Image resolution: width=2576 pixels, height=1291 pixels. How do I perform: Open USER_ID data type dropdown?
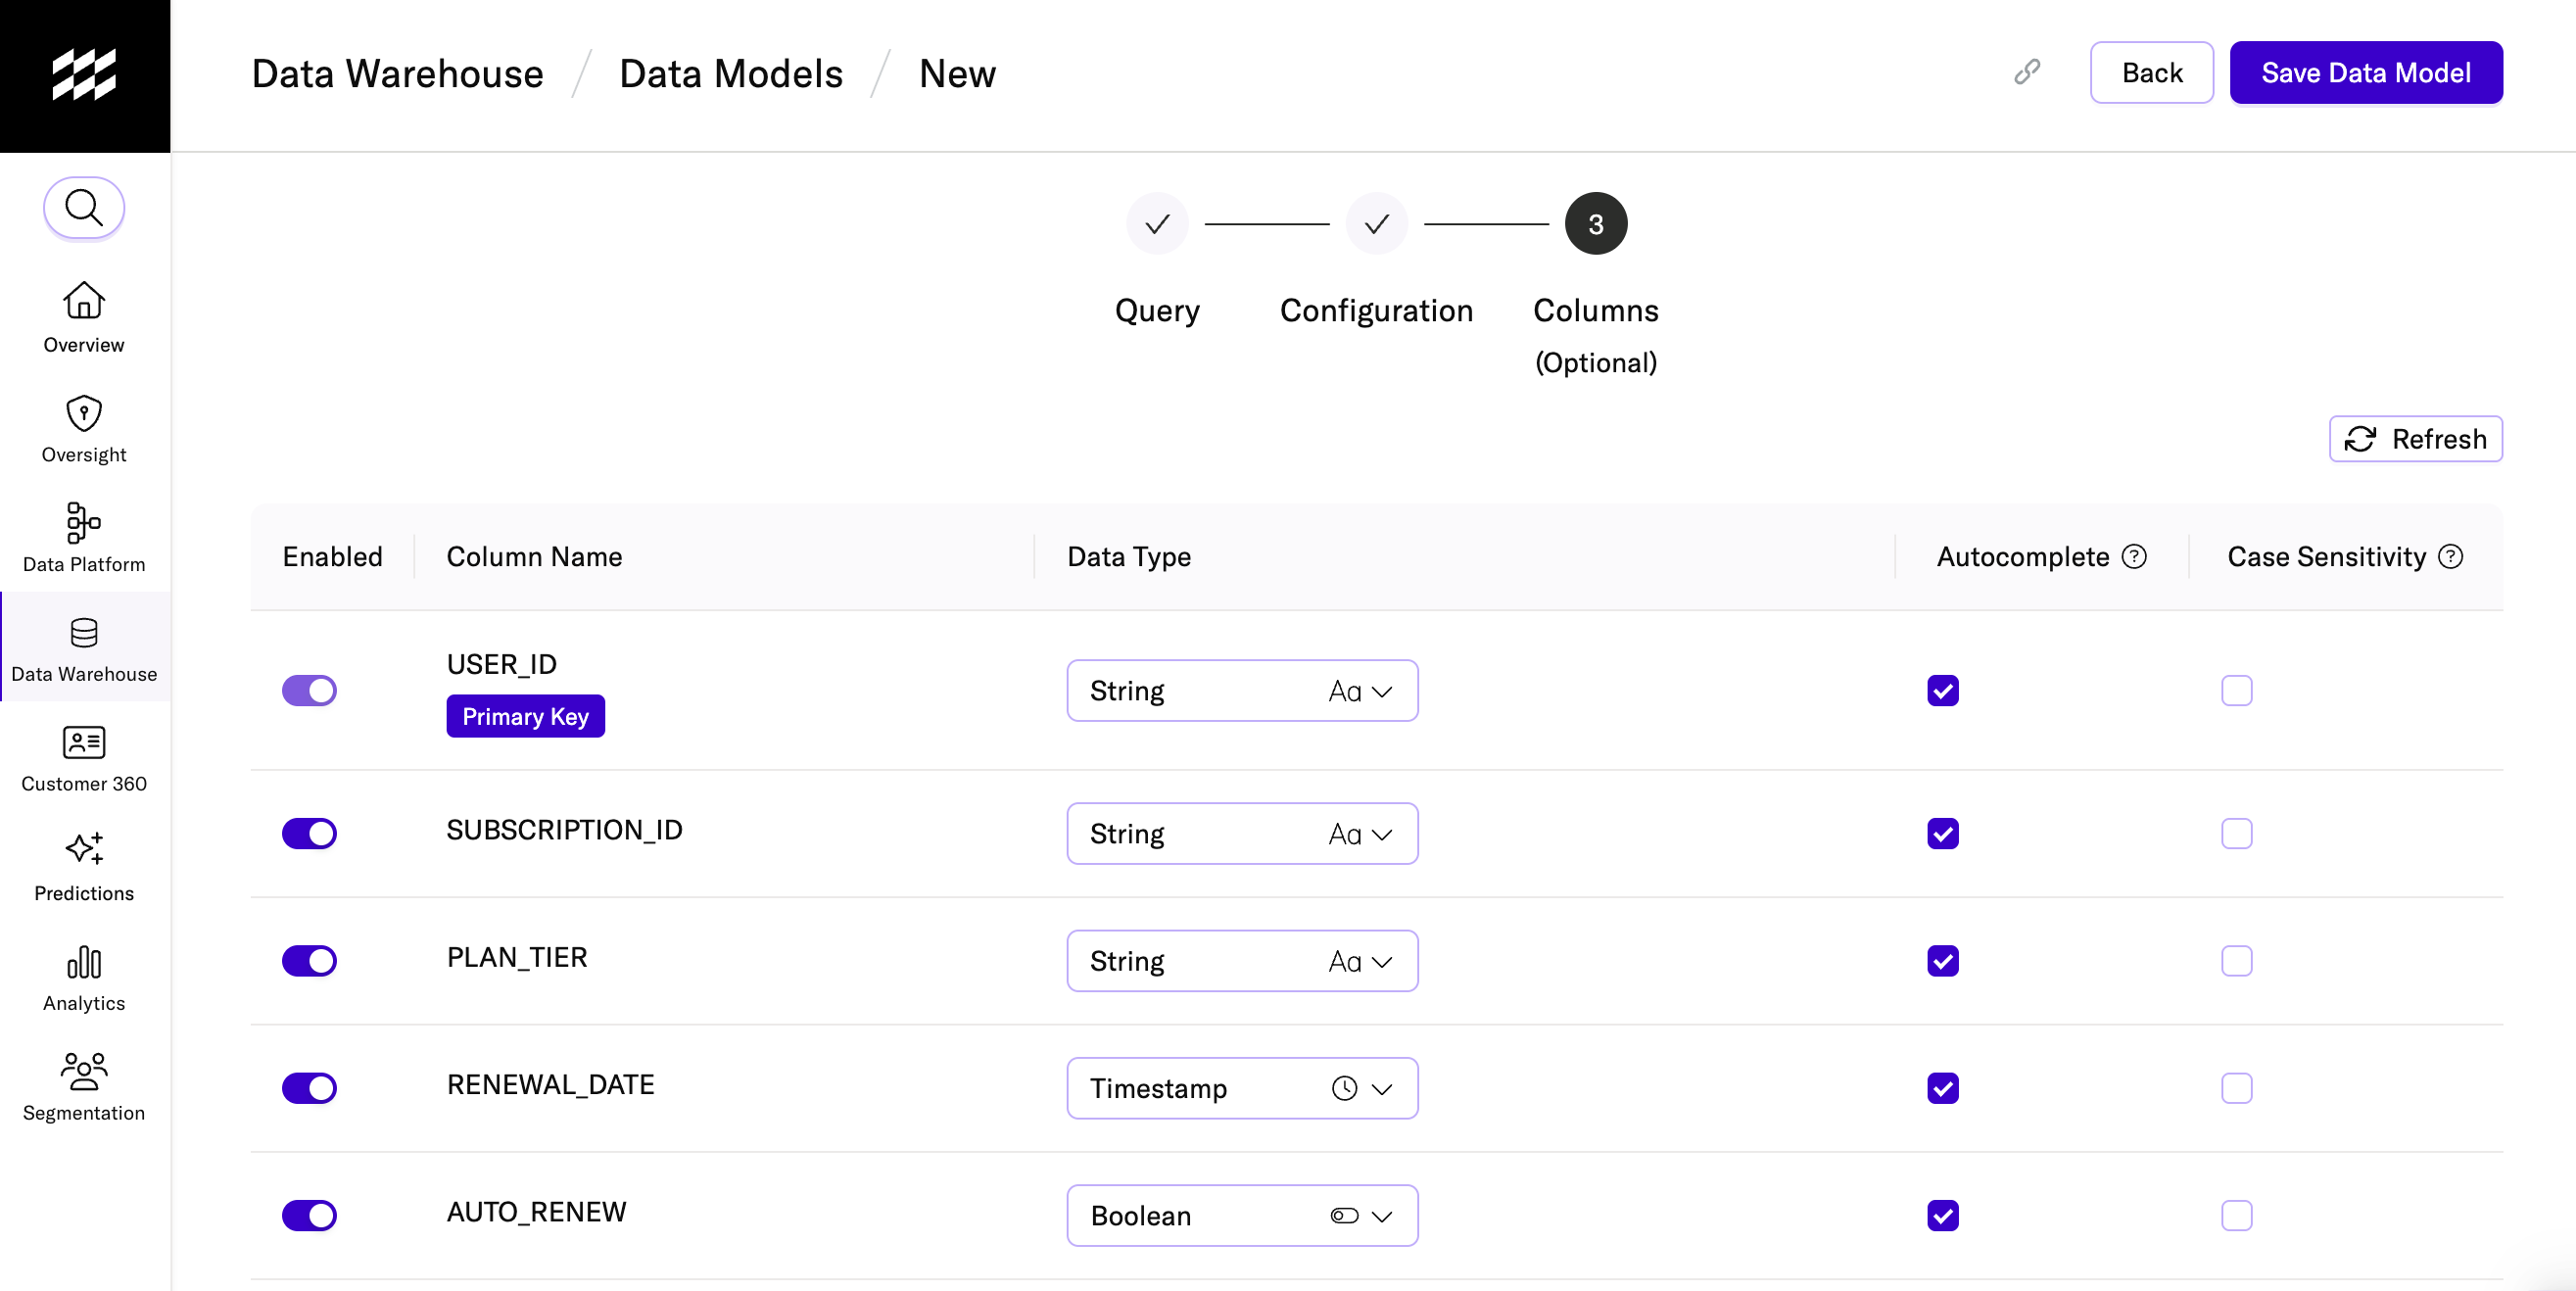point(1241,691)
